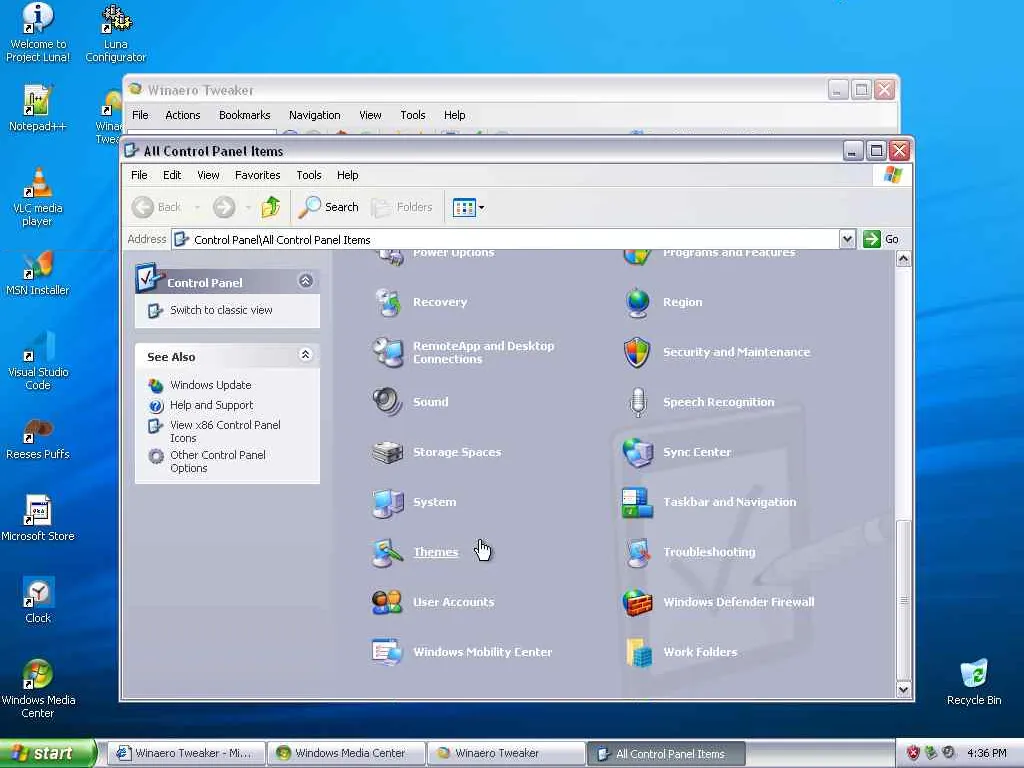Open the Sound speaker icon

(x=388, y=402)
